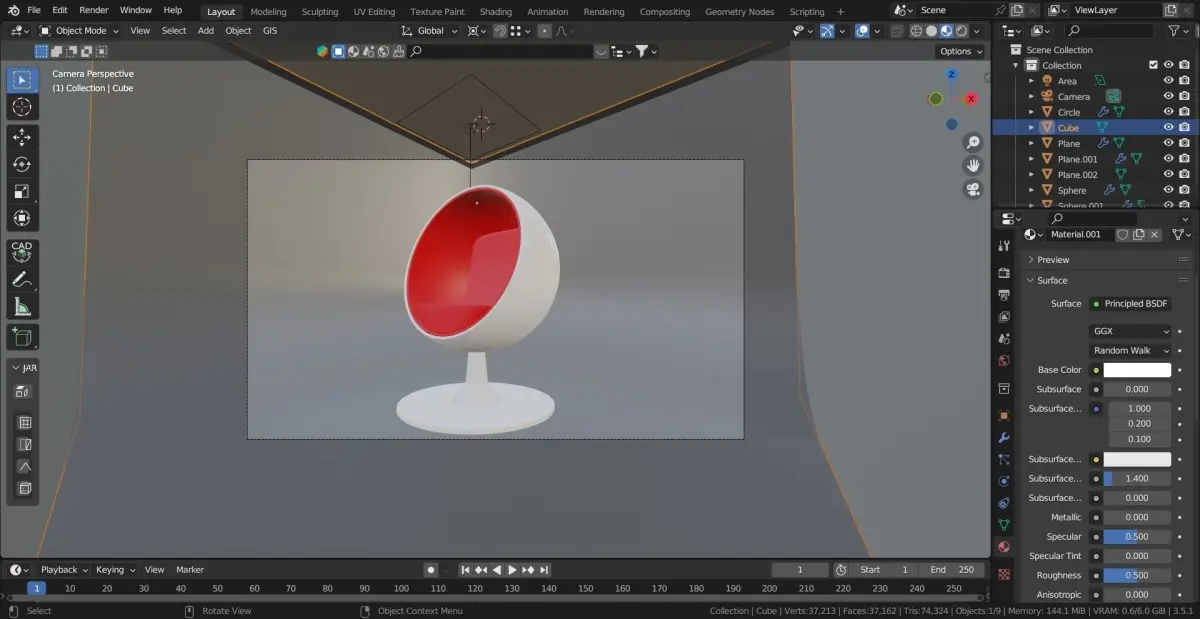Open the Render properties tab

point(1004,272)
